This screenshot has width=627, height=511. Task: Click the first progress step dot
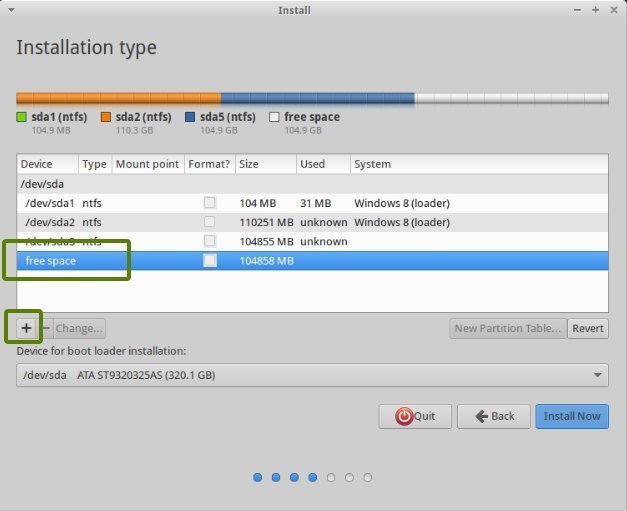[x=258, y=477]
